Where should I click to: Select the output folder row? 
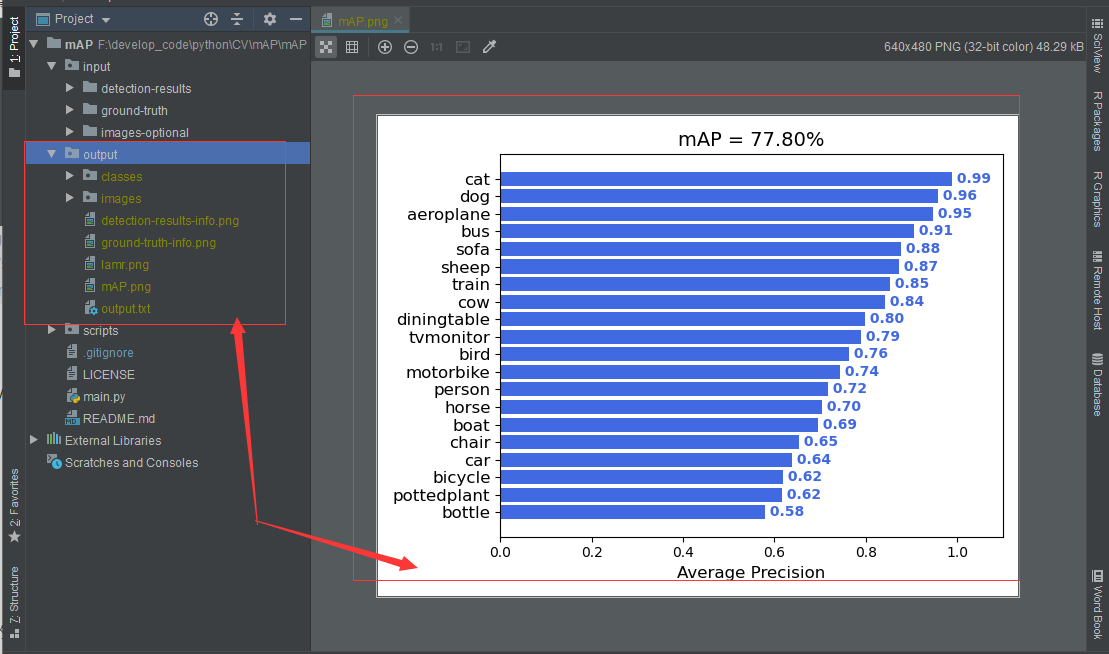pos(168,153)
